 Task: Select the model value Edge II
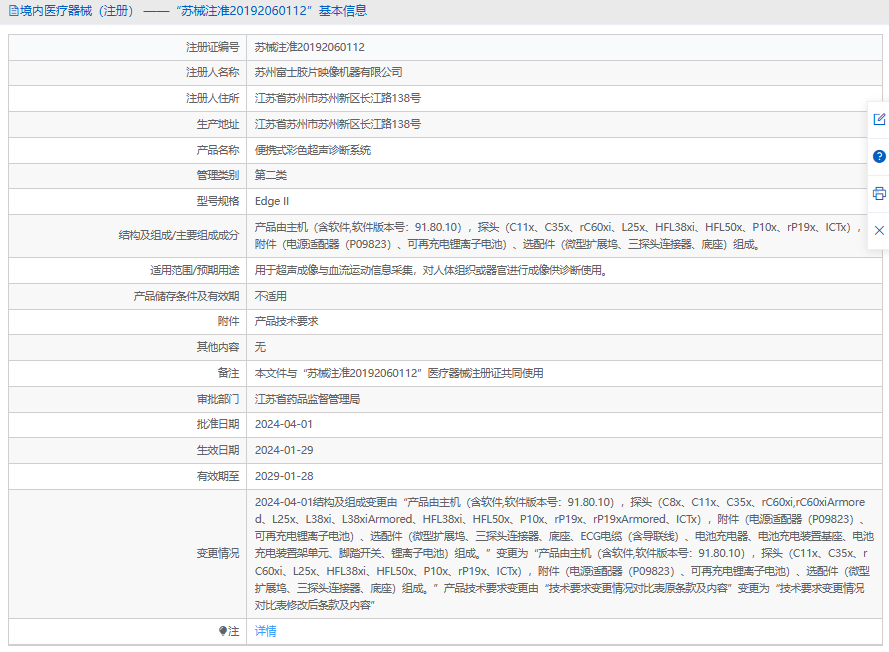click(x=272, y=201)
